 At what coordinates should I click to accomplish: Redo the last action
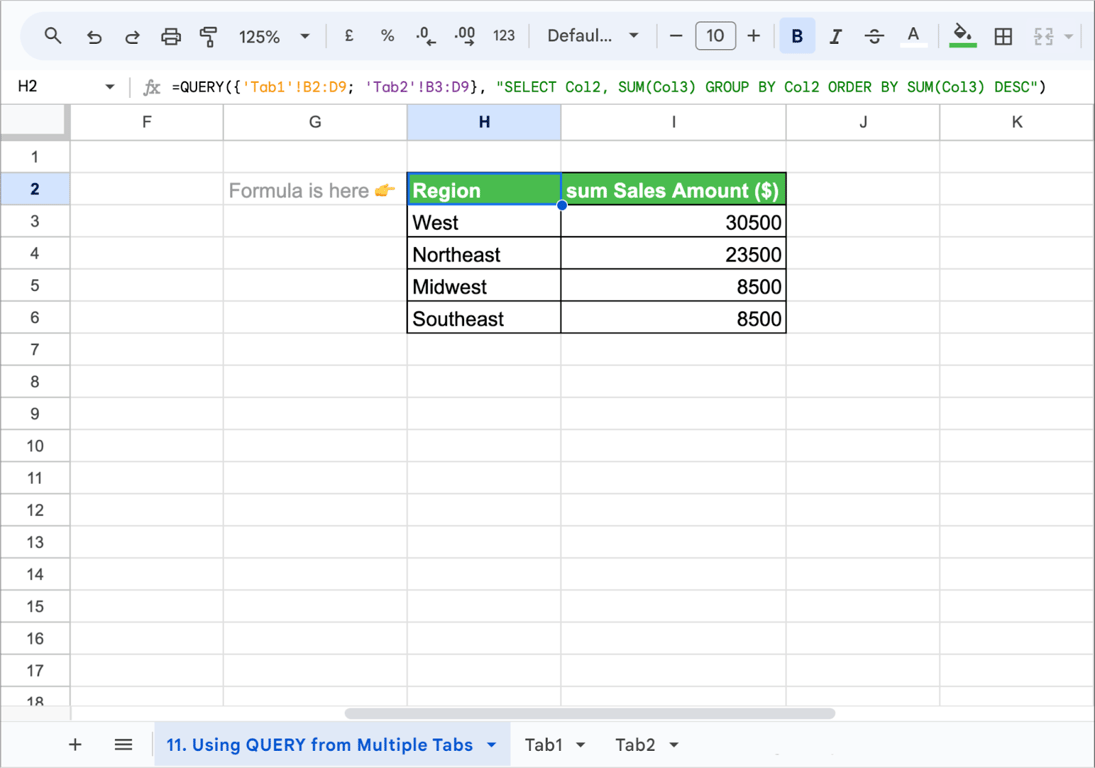tap(132, 36)
